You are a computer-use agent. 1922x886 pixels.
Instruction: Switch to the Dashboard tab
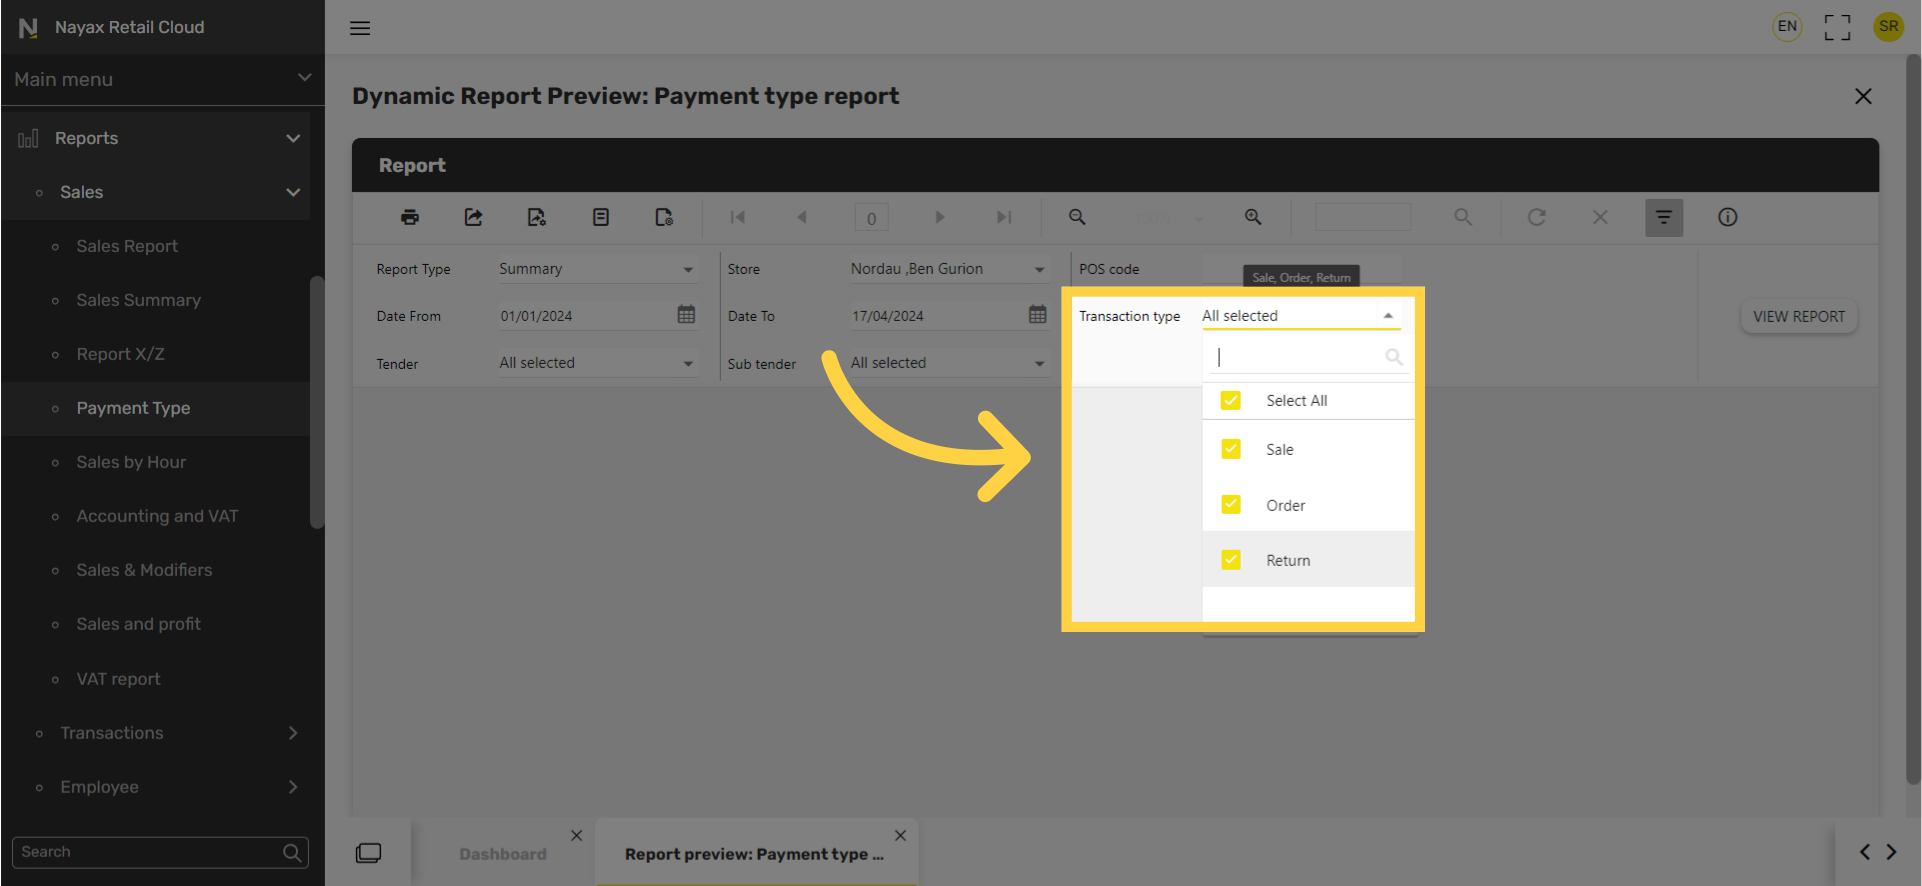[503, 854]
